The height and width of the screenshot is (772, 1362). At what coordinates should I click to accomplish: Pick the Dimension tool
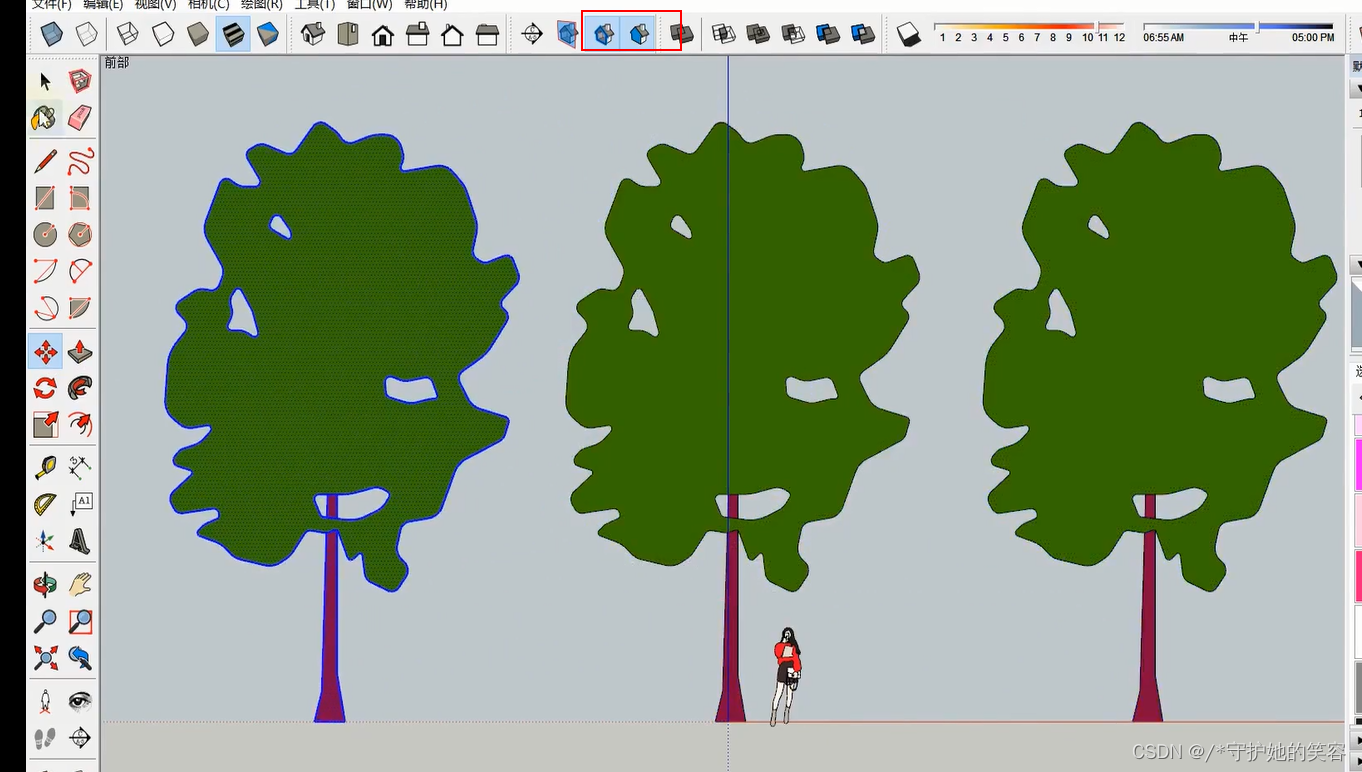click(x=80, y=467)
